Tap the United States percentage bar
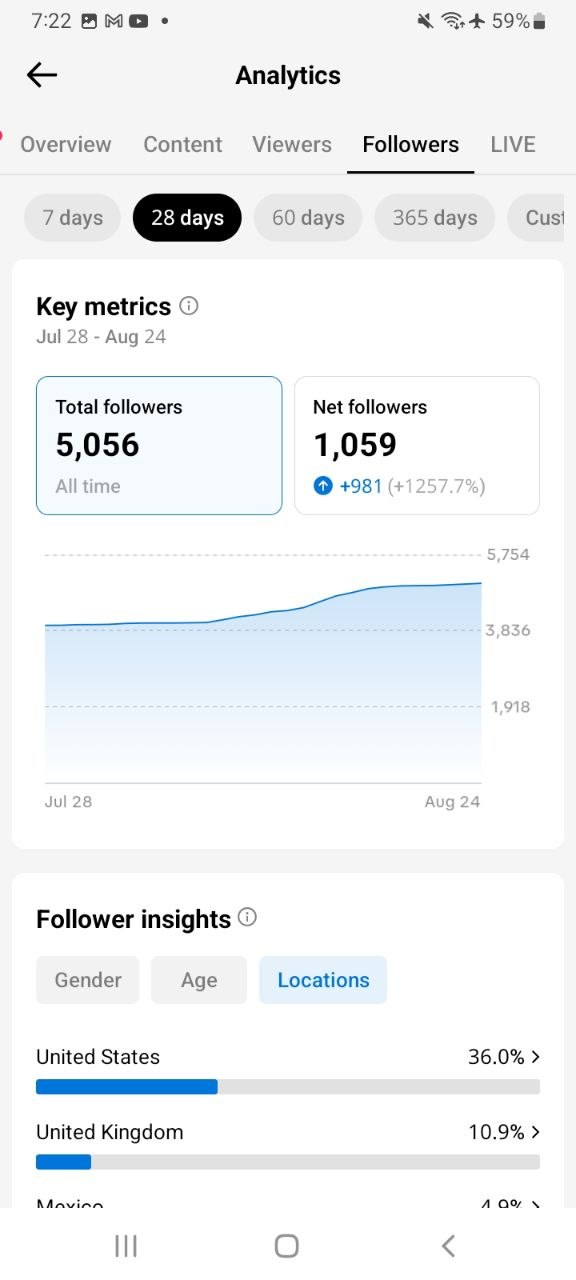 [288, 1087]
